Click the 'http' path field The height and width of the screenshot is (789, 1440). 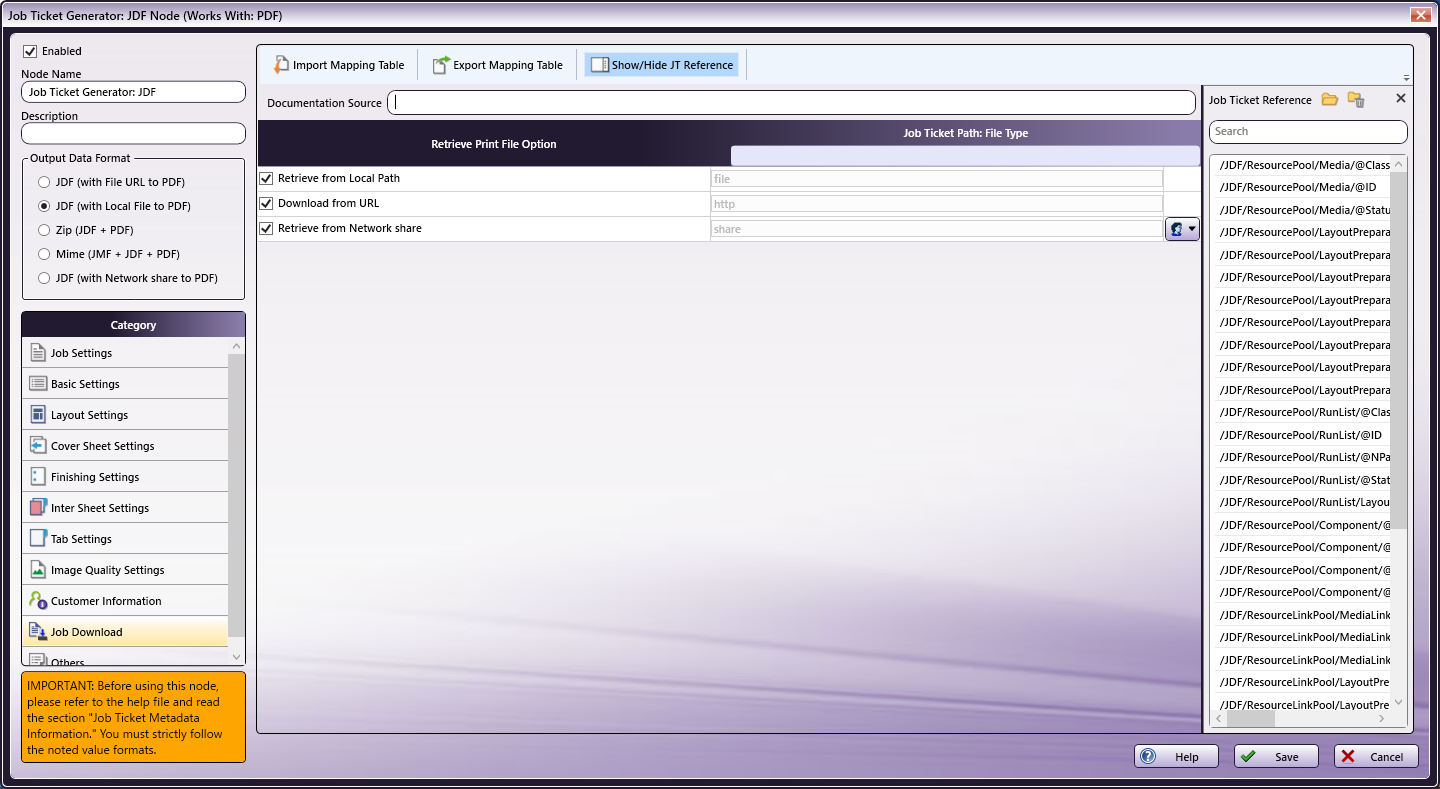(x=936, y=204)
